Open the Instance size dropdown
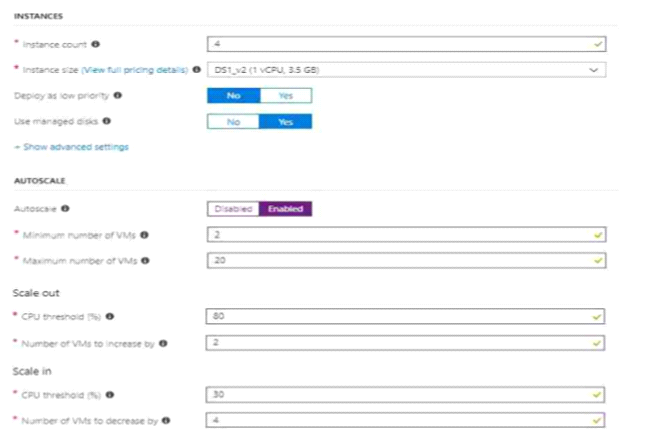656x447 pixels. click(406, 70)
